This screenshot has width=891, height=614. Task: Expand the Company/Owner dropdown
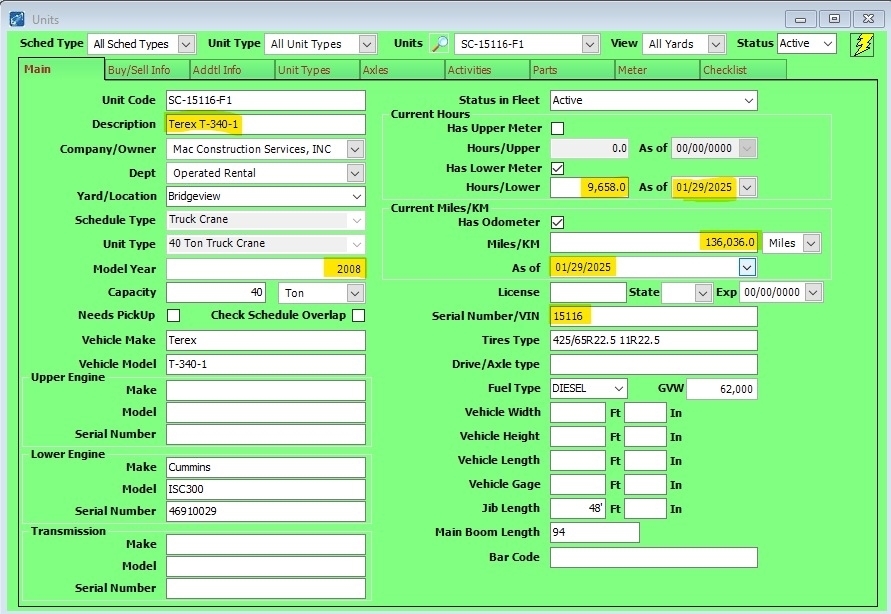pos(355,149)
